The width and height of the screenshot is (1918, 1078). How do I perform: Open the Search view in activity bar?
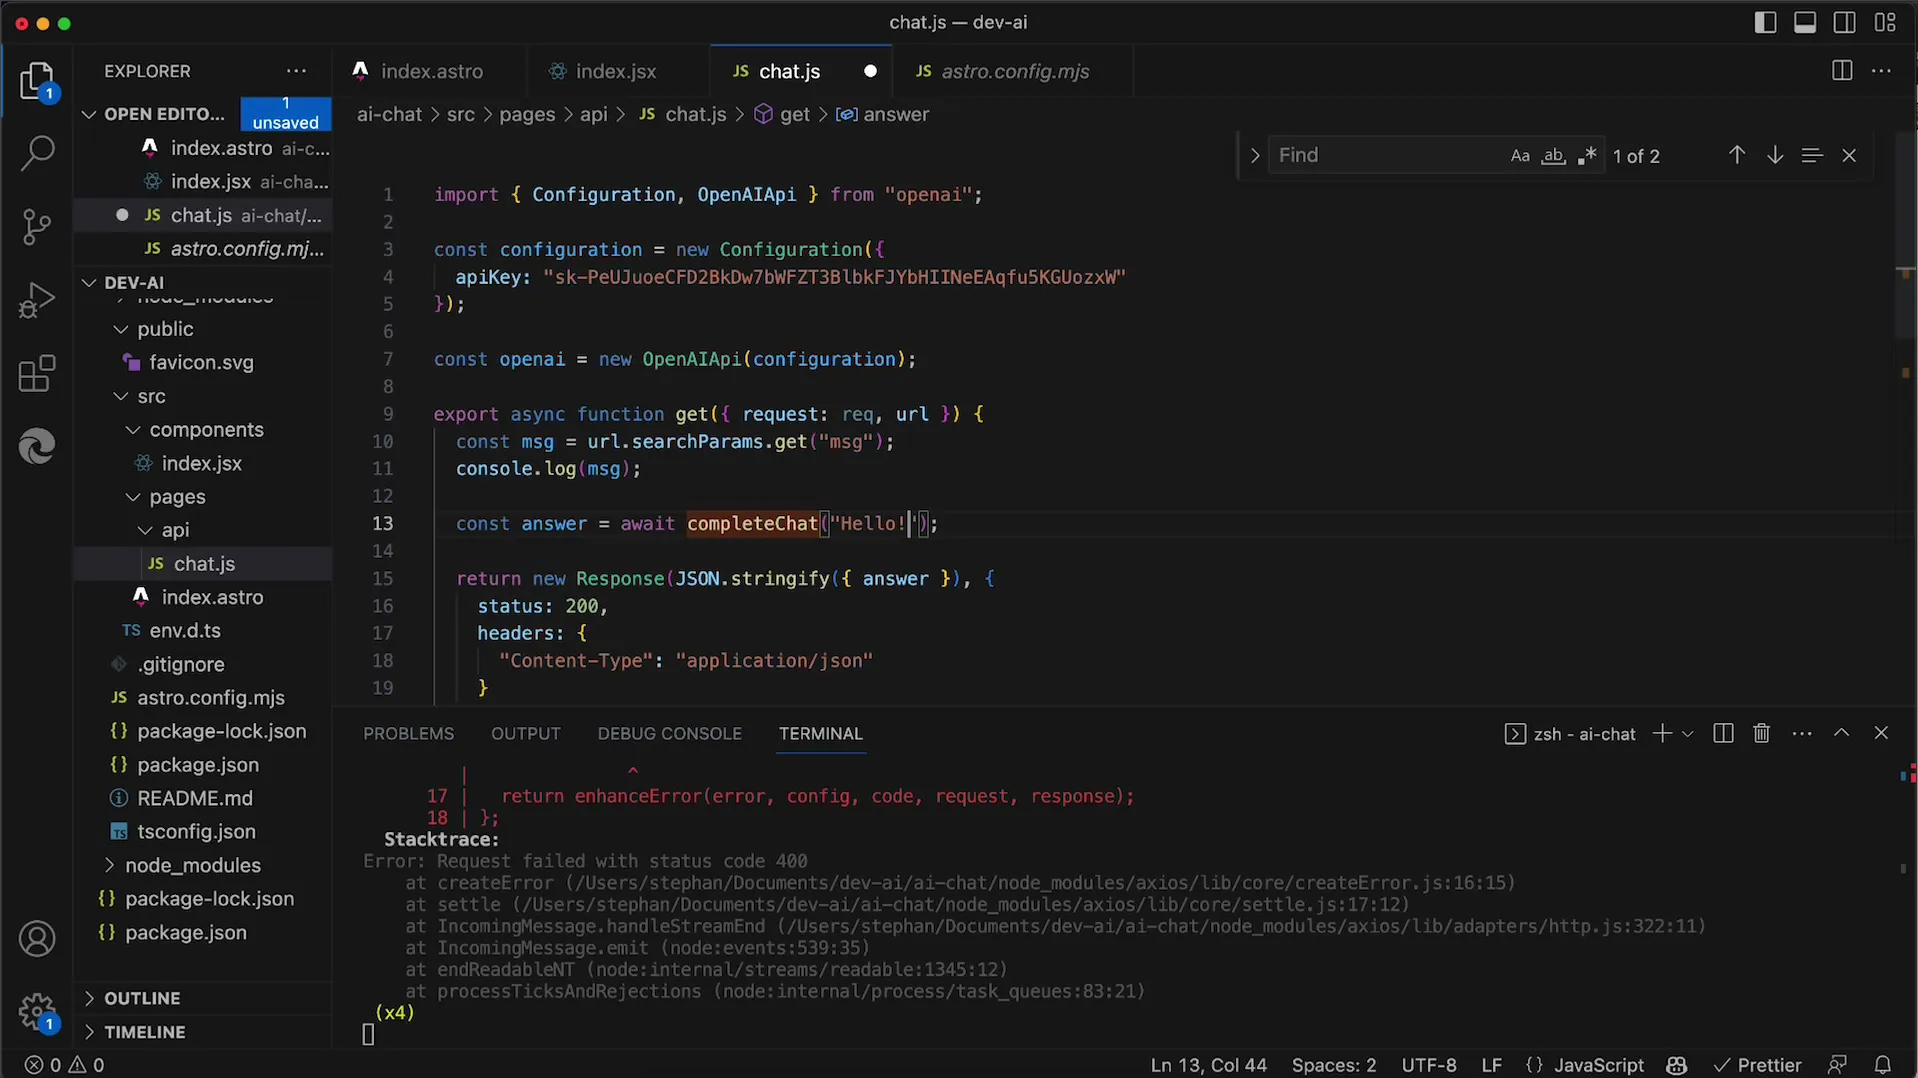tap(37, 153)
